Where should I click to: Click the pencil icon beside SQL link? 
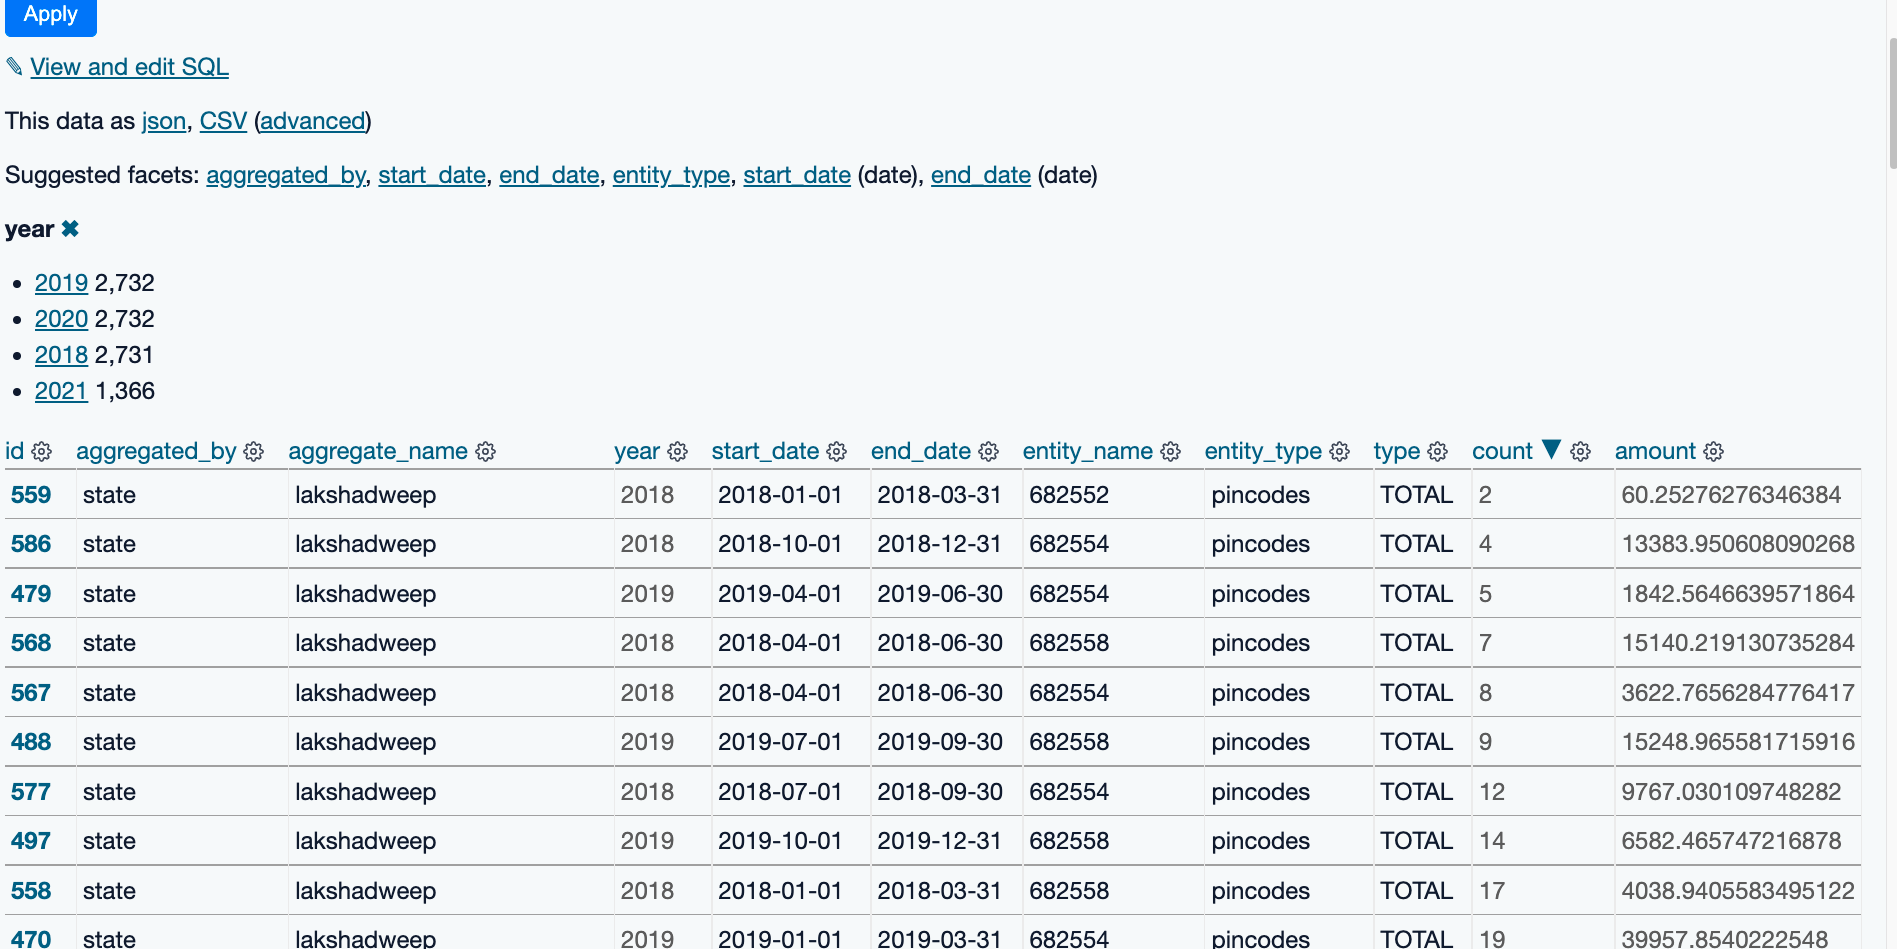pos(14,67)
